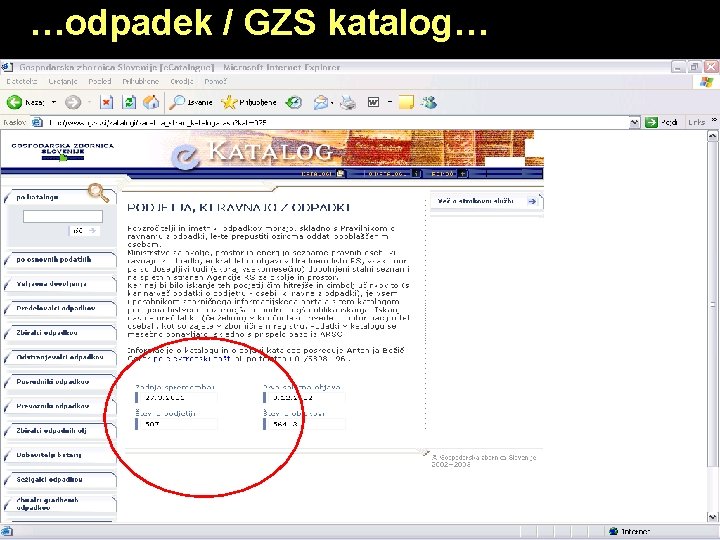Click the plus icon in the blue navigation bar
This screenshot has height=540, width=720.
click(462, 174)
